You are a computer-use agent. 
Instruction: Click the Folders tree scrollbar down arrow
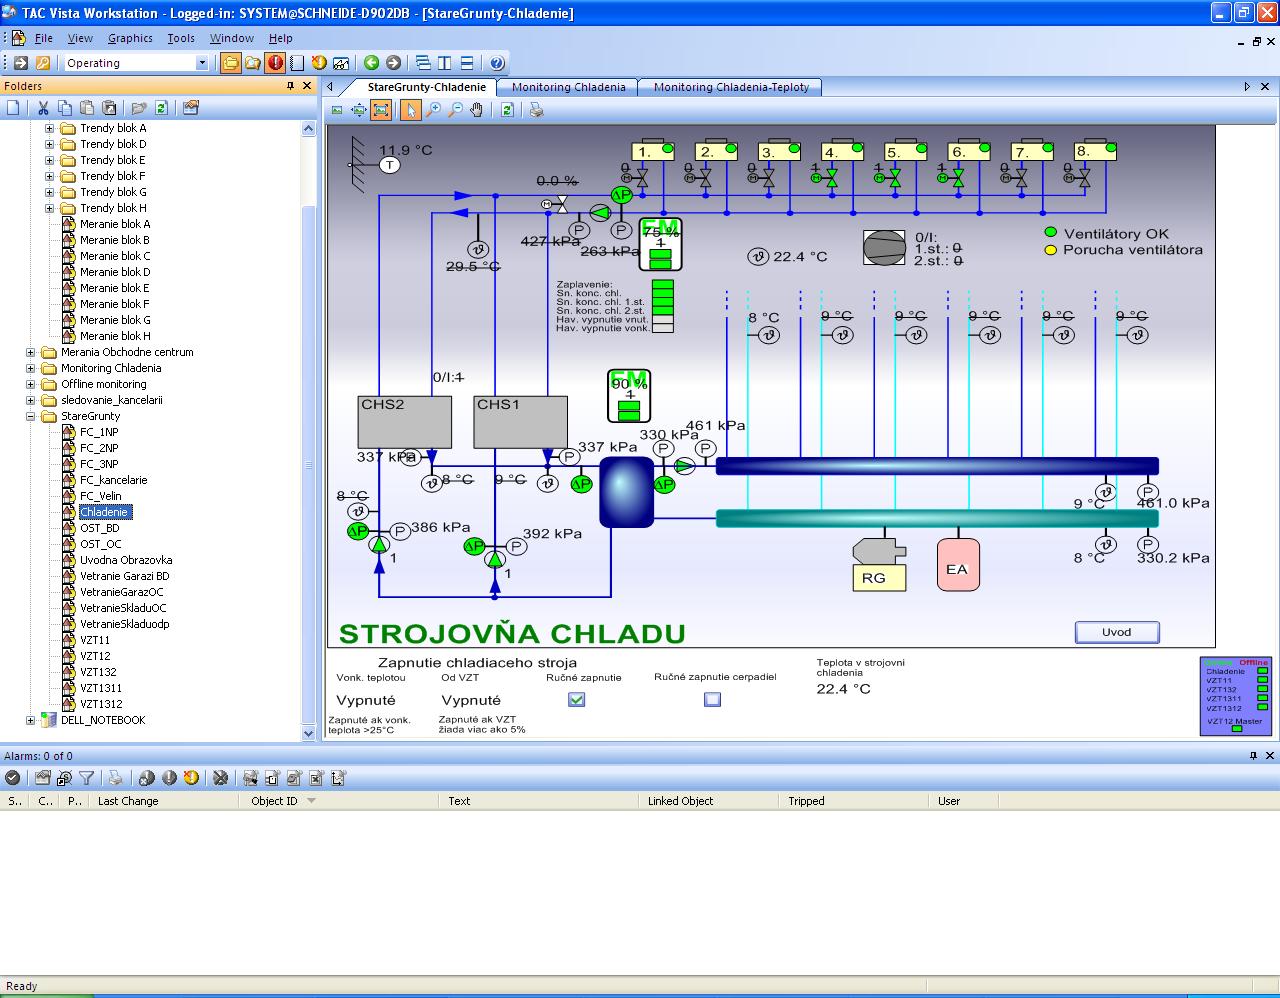(308, 733)
